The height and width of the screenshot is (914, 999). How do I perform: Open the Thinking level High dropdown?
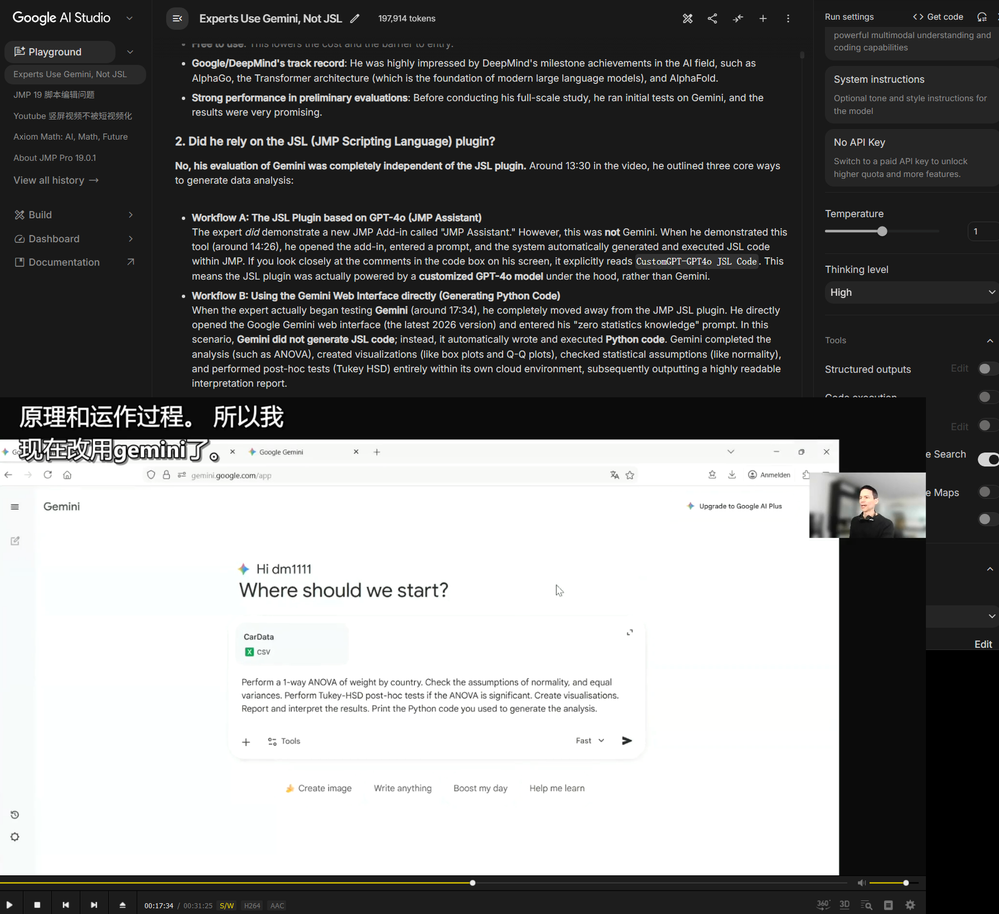coord(912,292)
